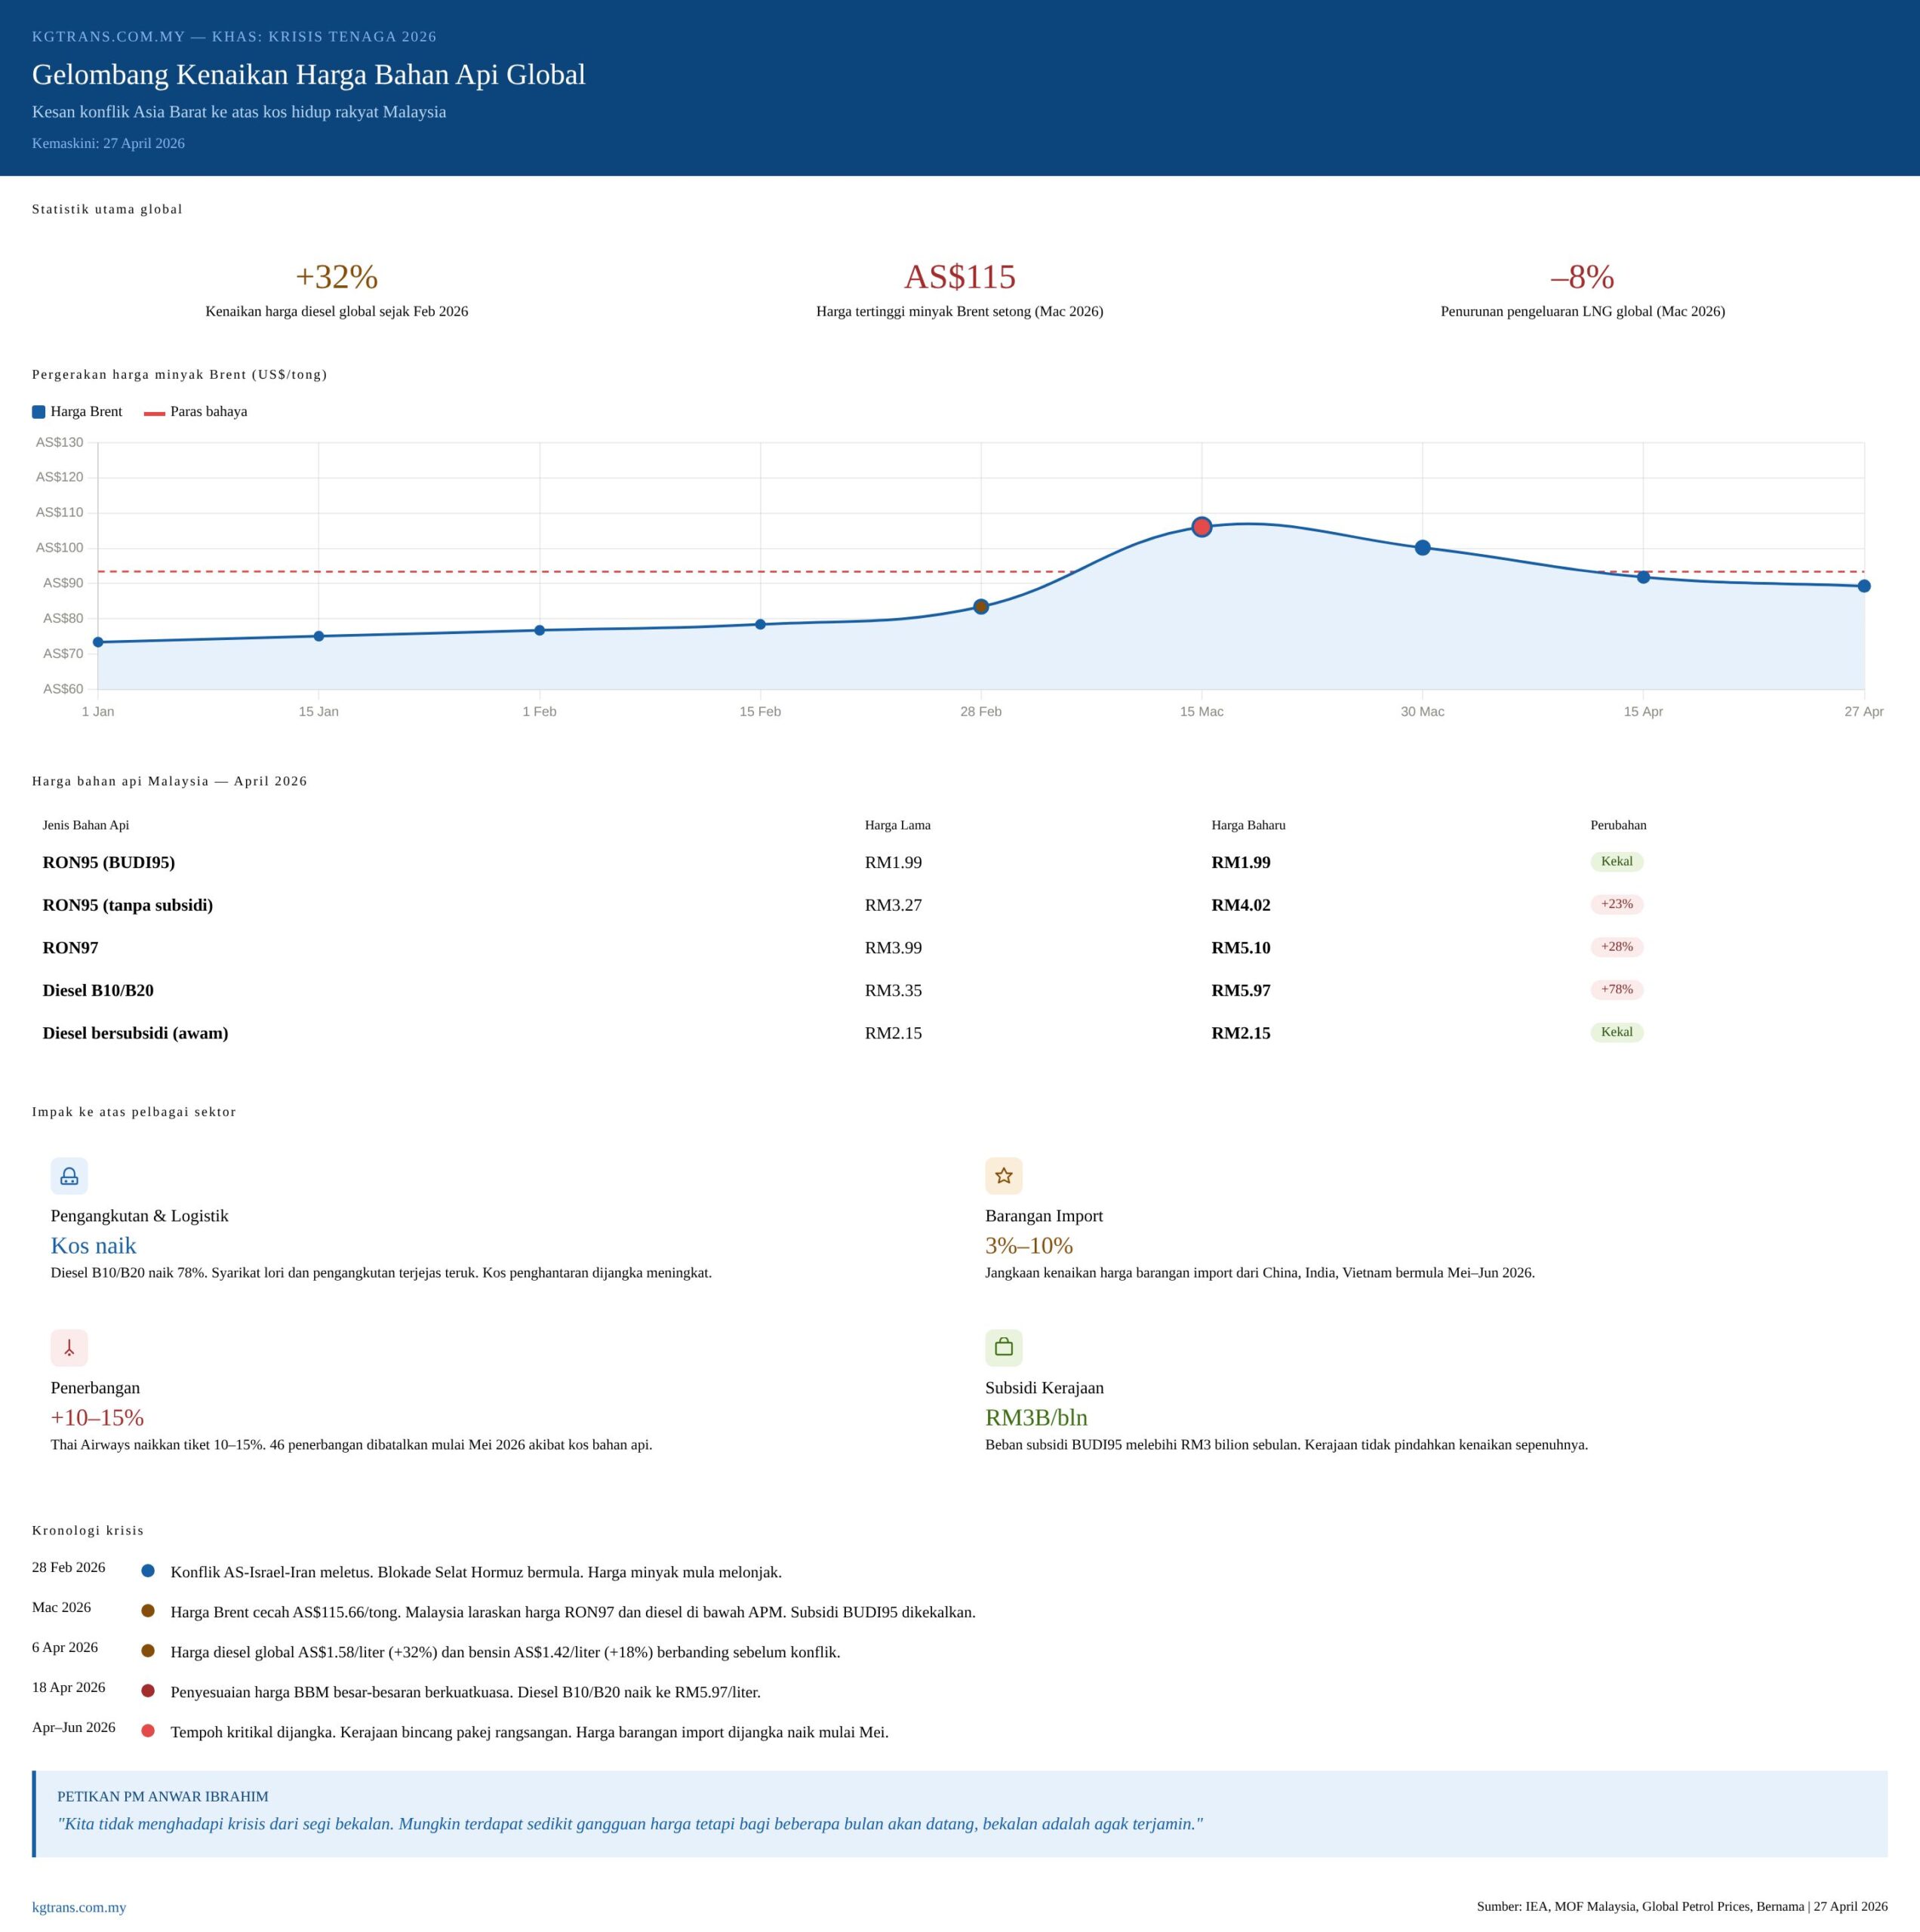This screenshot has width=1920, height=1932.
Task: Click the Jenis Bahan Api column header
Action: point(85,825)
